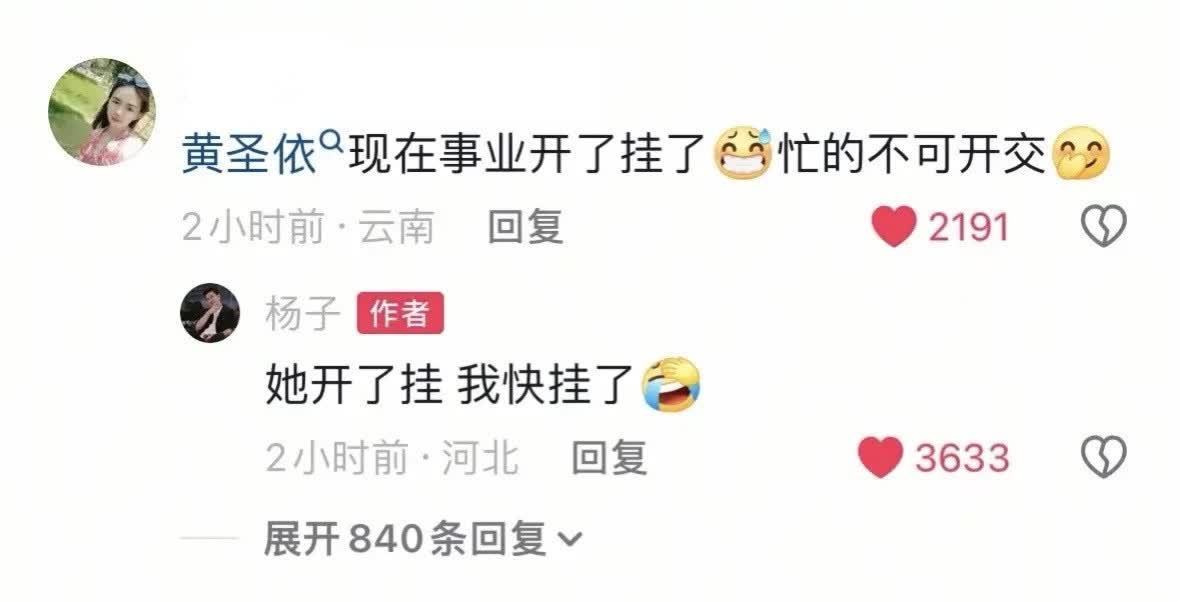Select the reply text 她开了挂 我快挂了
Screen dimensions: 1180x602
tap(447, 385)
